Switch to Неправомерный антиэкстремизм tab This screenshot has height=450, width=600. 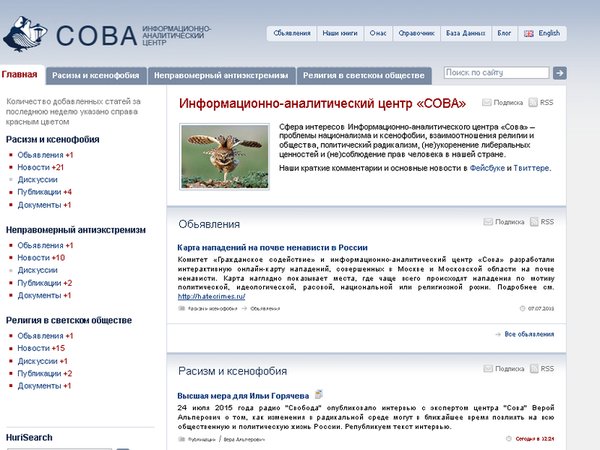(x=223, y=75)
